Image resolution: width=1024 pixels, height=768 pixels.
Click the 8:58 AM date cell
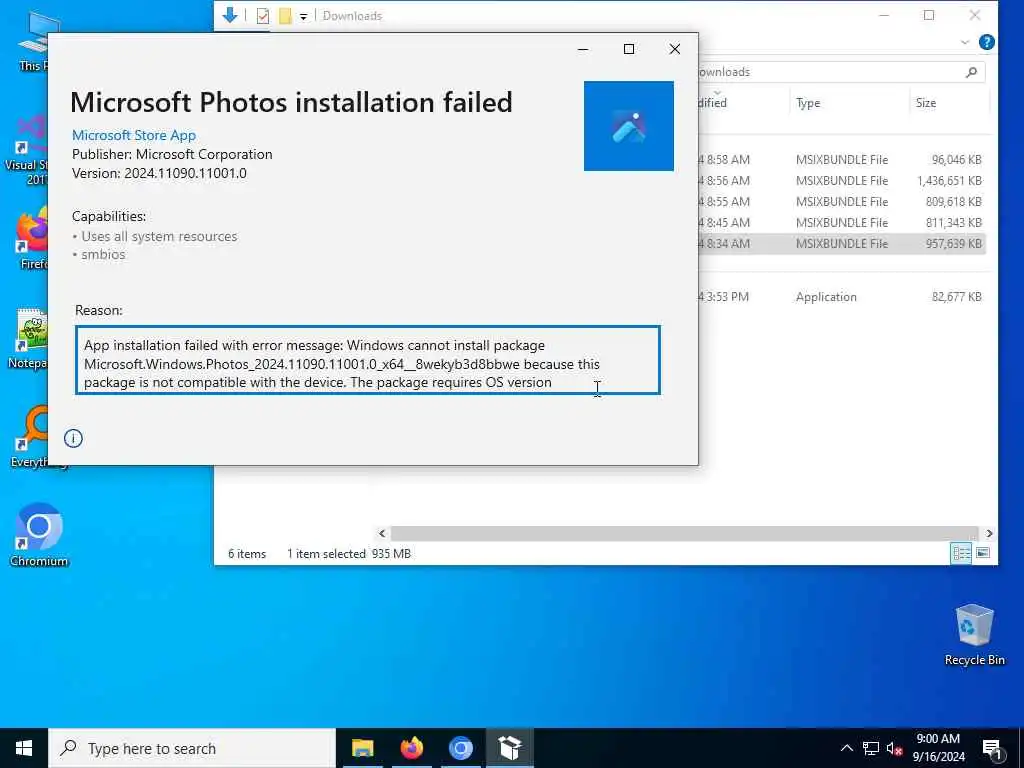[x=725, y=159]
